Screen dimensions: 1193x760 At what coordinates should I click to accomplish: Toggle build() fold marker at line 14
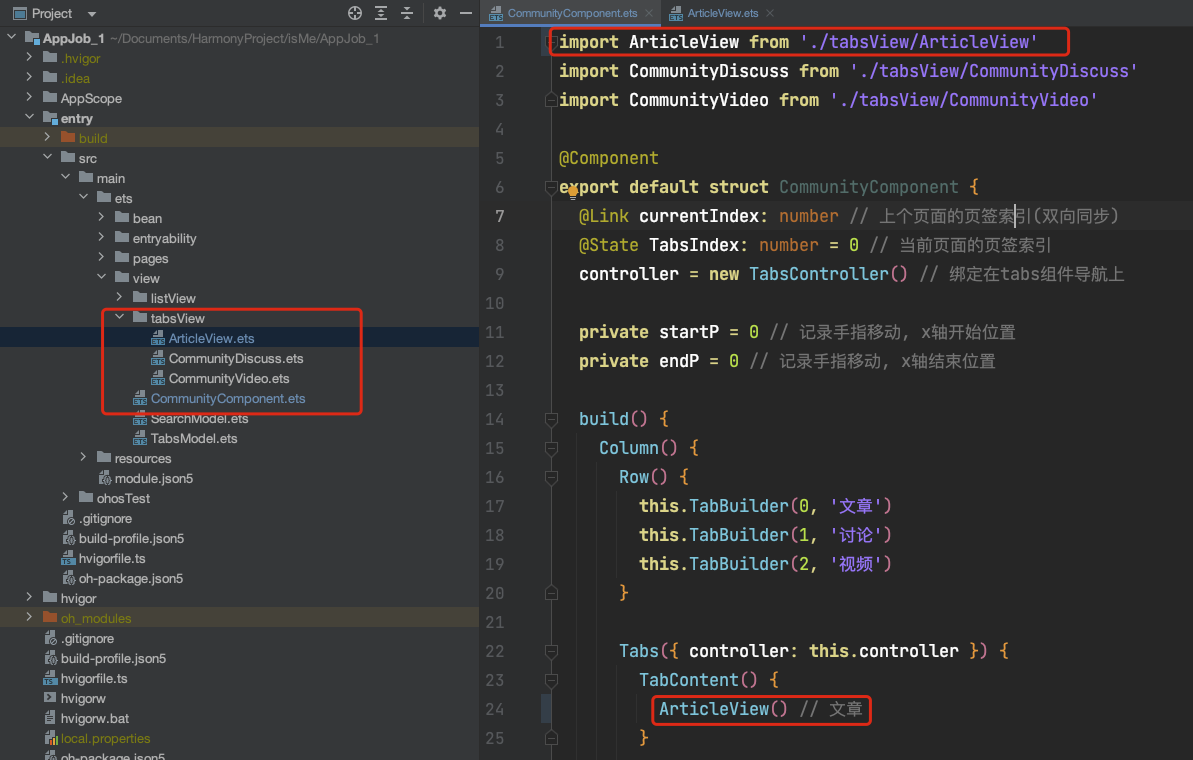(x=551, y=419)
